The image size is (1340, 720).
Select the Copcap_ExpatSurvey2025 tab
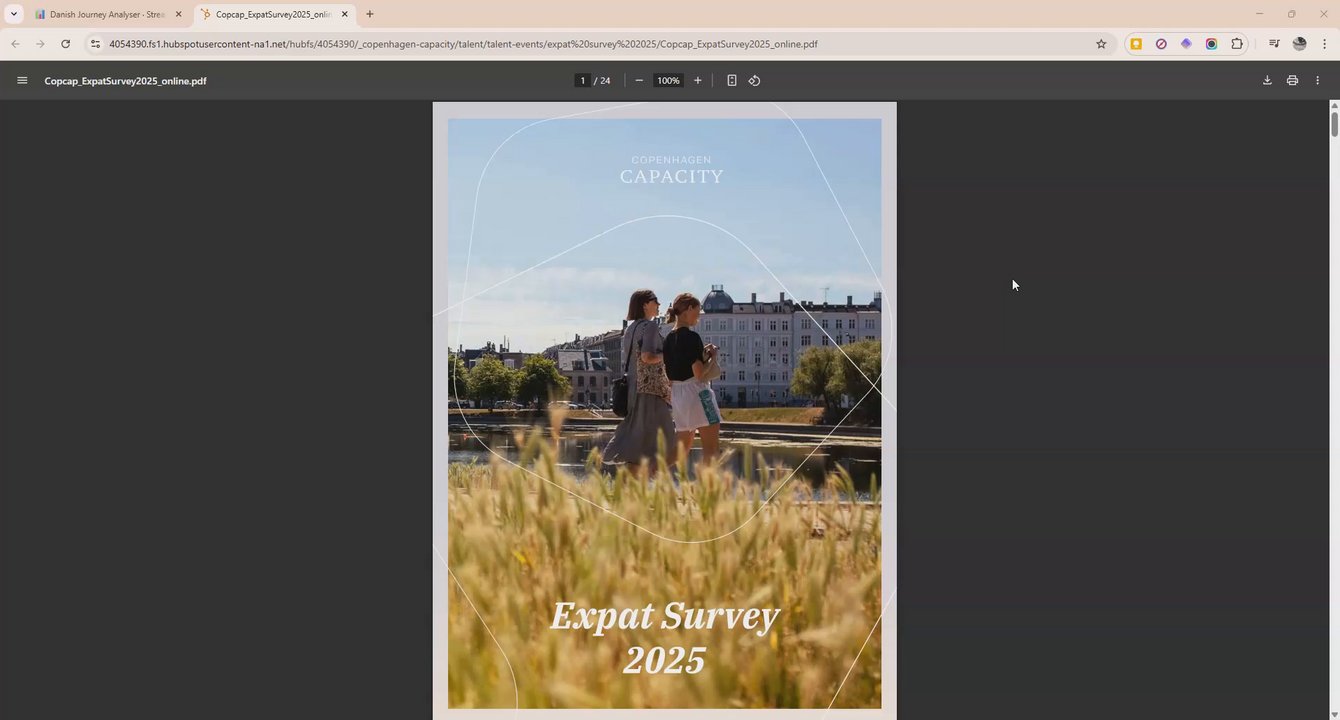pos(272,14)
